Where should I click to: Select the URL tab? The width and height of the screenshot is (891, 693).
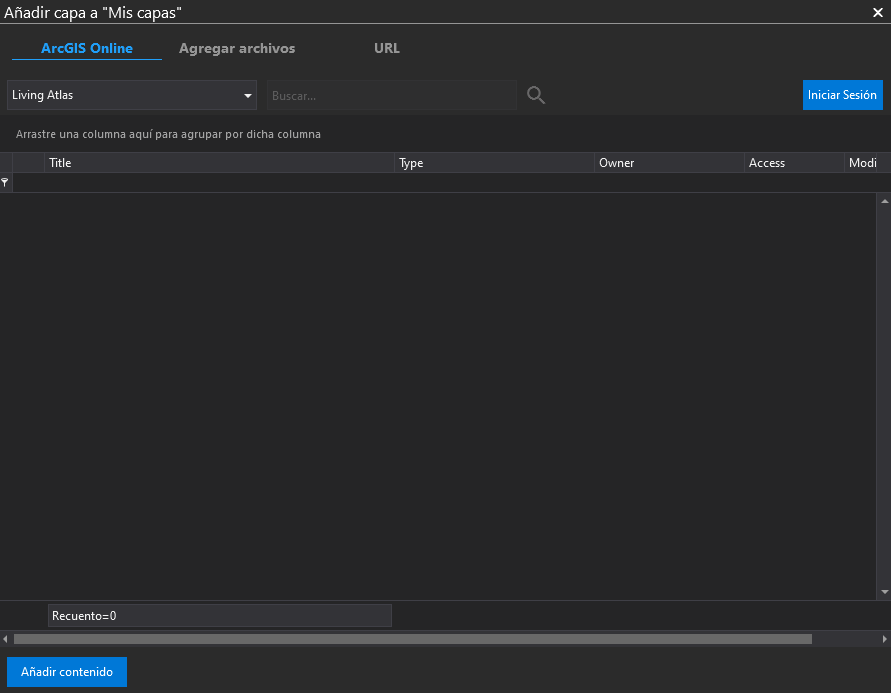coord(387,48)
